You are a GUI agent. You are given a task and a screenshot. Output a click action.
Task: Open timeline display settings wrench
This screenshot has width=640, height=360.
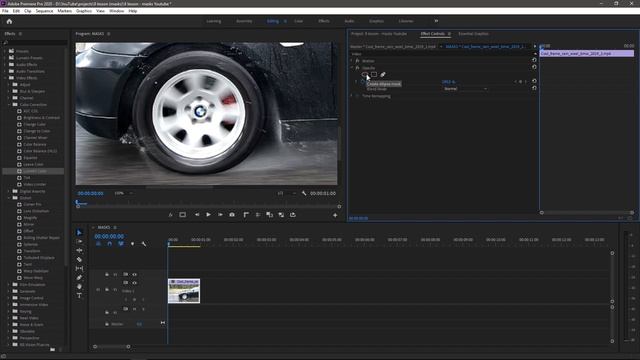[x=144, y=244]
